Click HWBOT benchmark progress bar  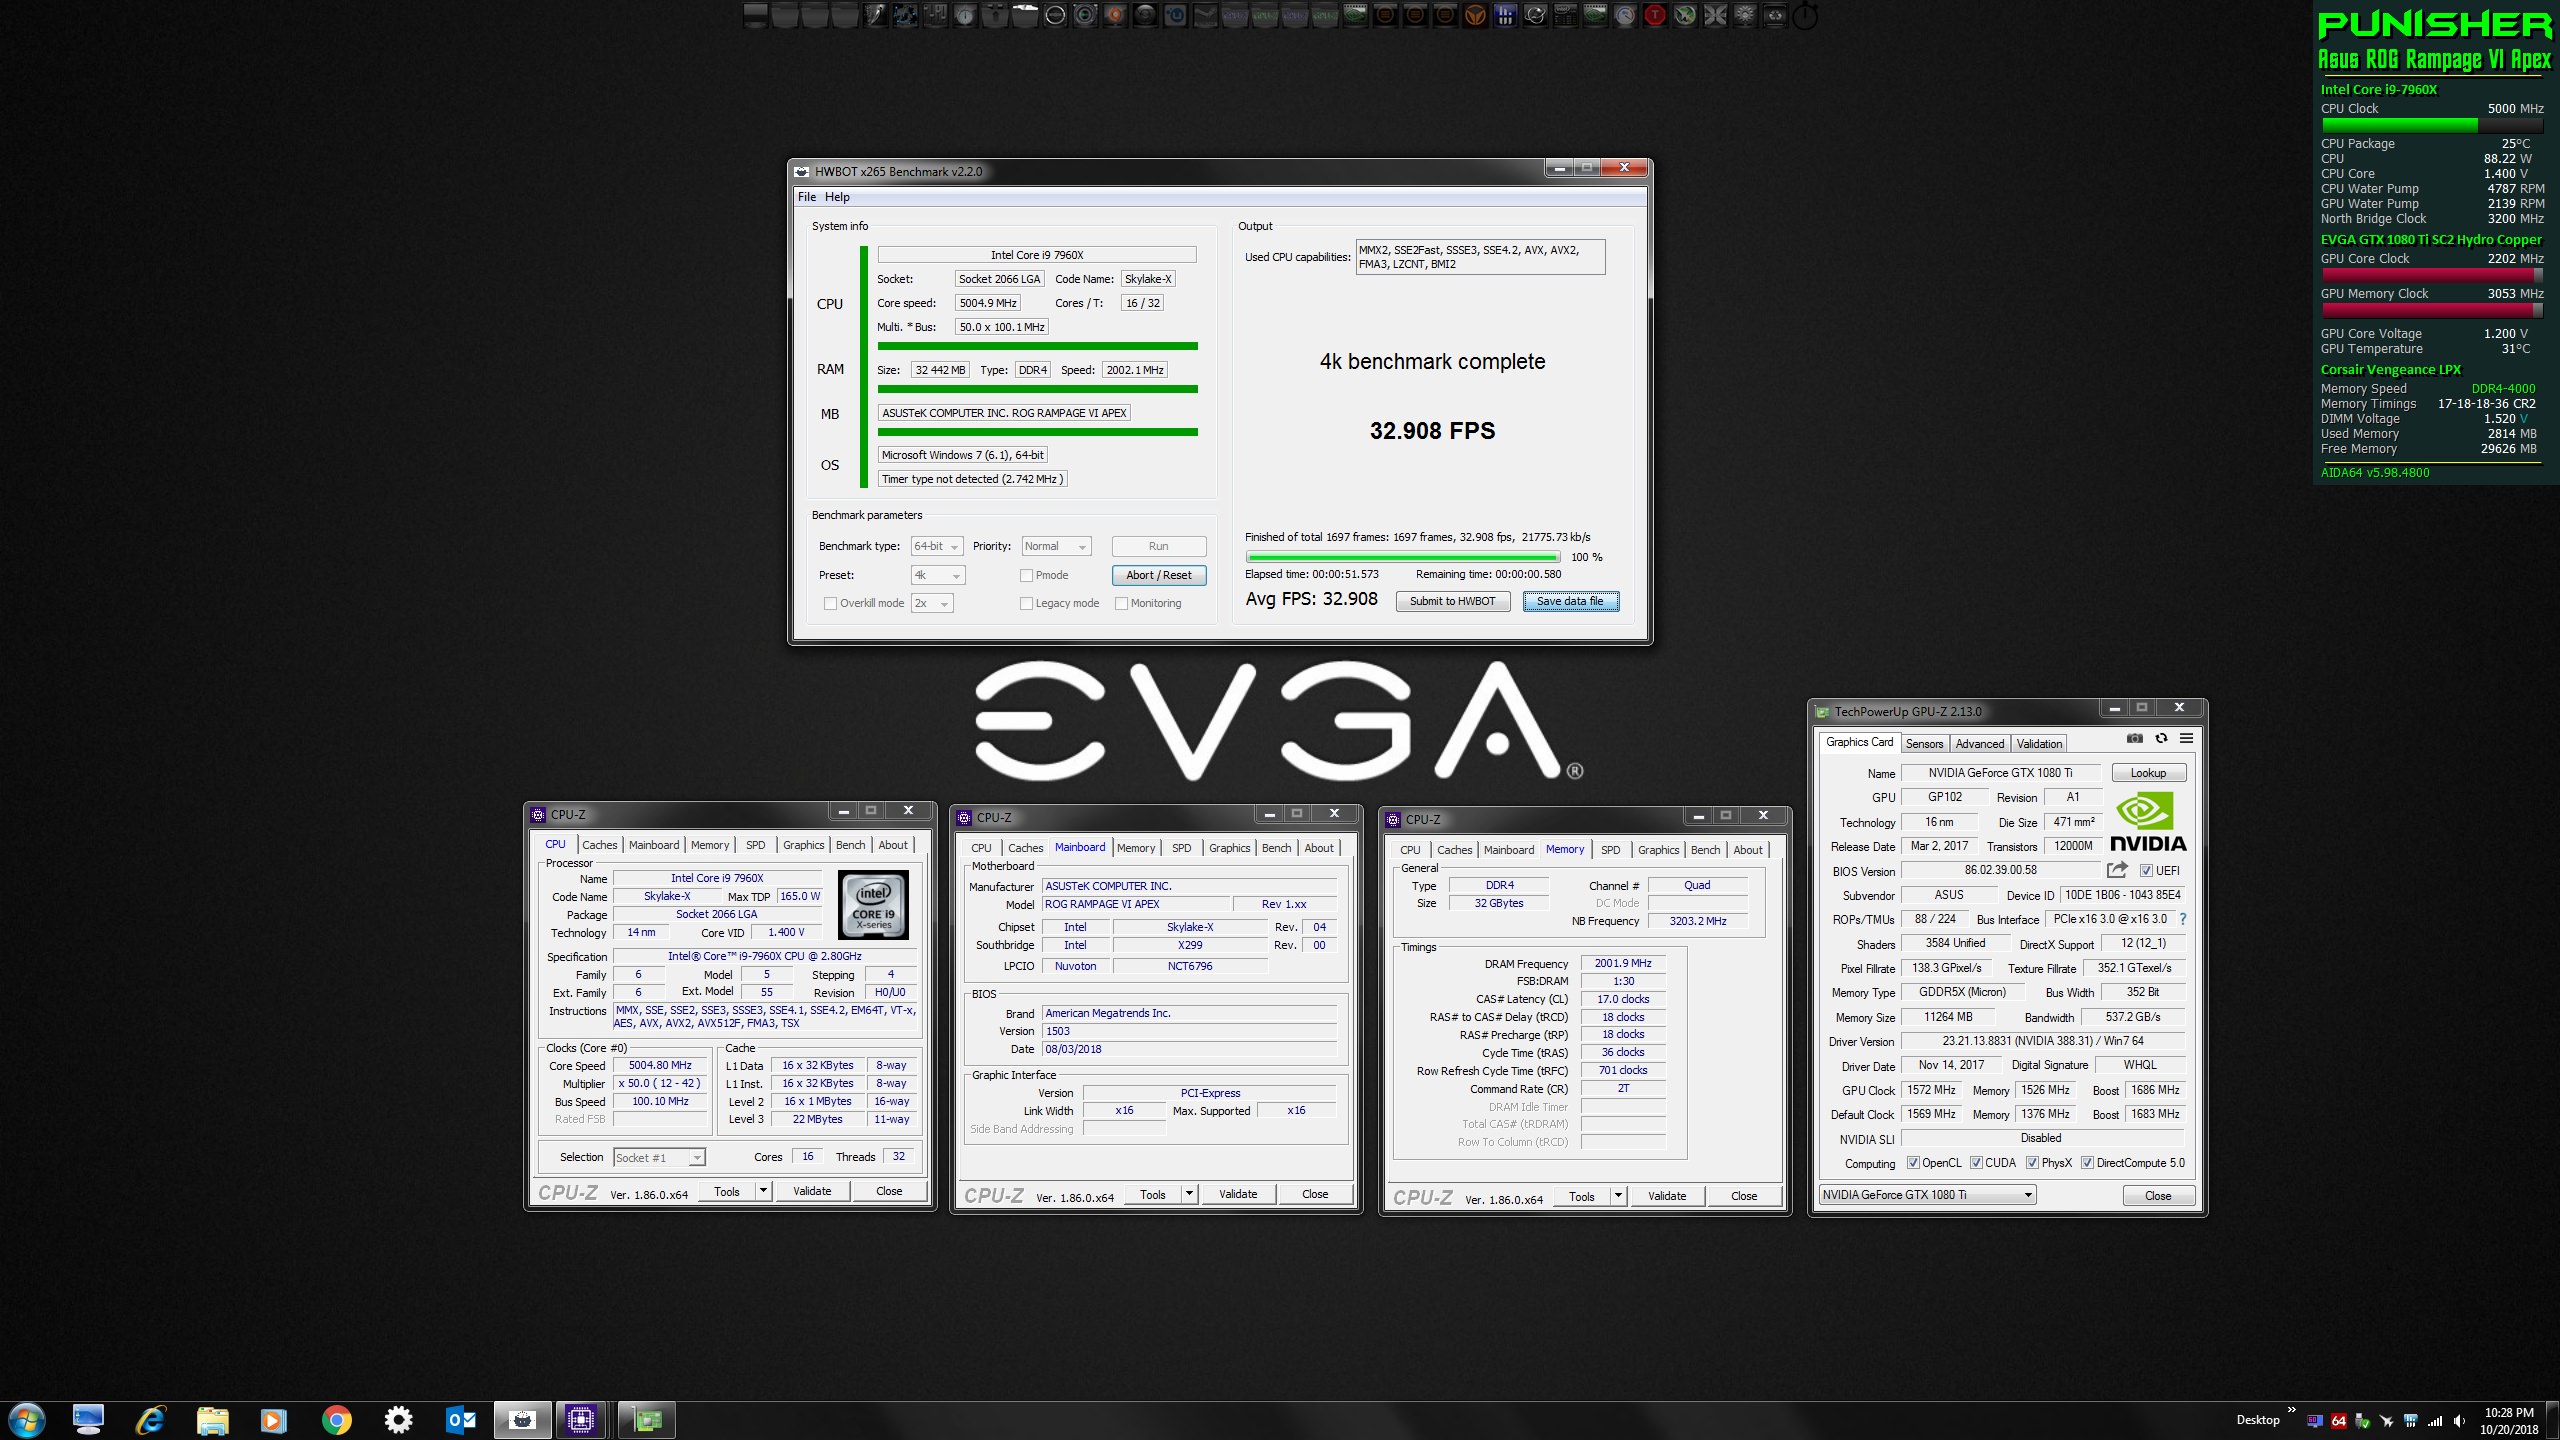pyautogui.click(x=1402, y=557)
